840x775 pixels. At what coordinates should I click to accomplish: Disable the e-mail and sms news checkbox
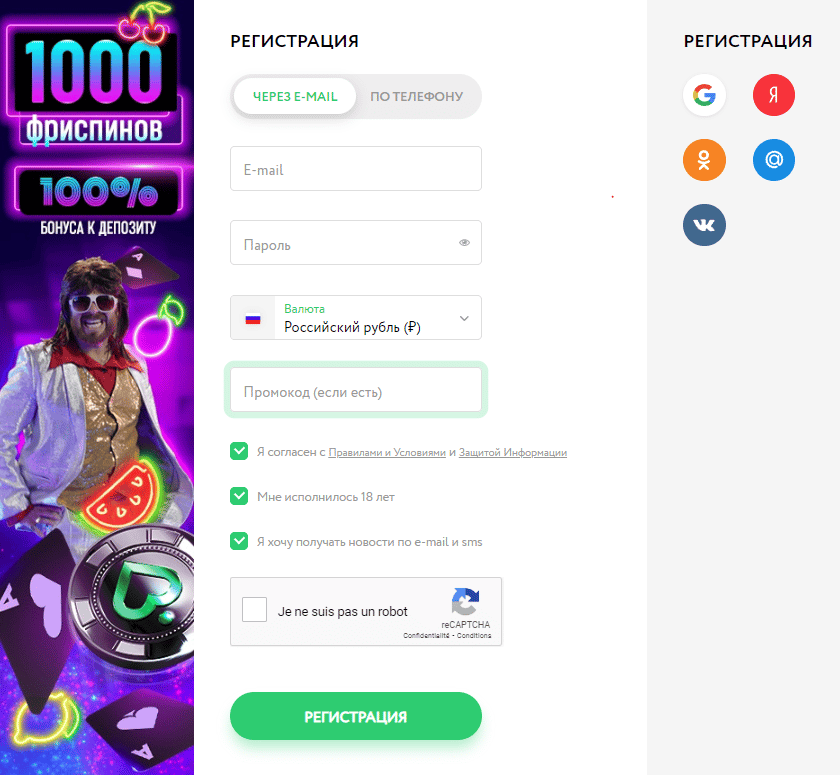[239, 541]
